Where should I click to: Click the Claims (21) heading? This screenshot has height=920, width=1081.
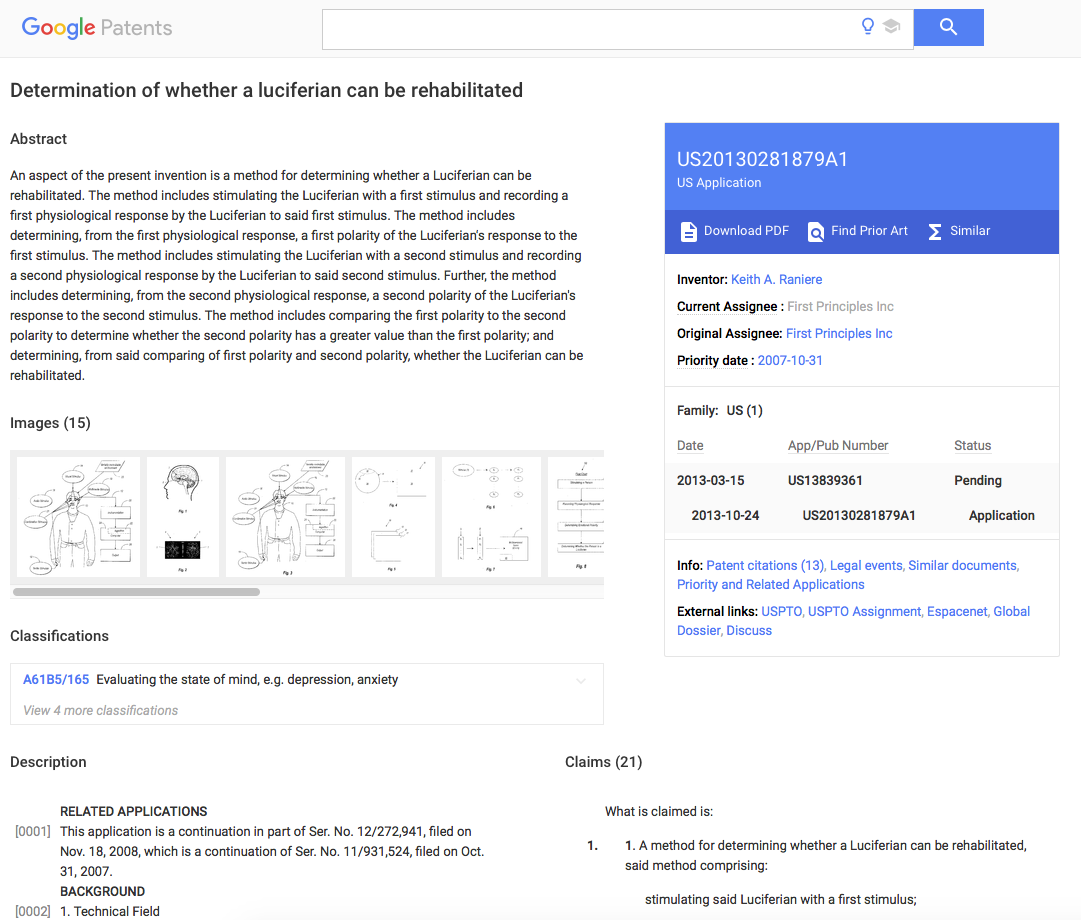click(x=603, y=762)
